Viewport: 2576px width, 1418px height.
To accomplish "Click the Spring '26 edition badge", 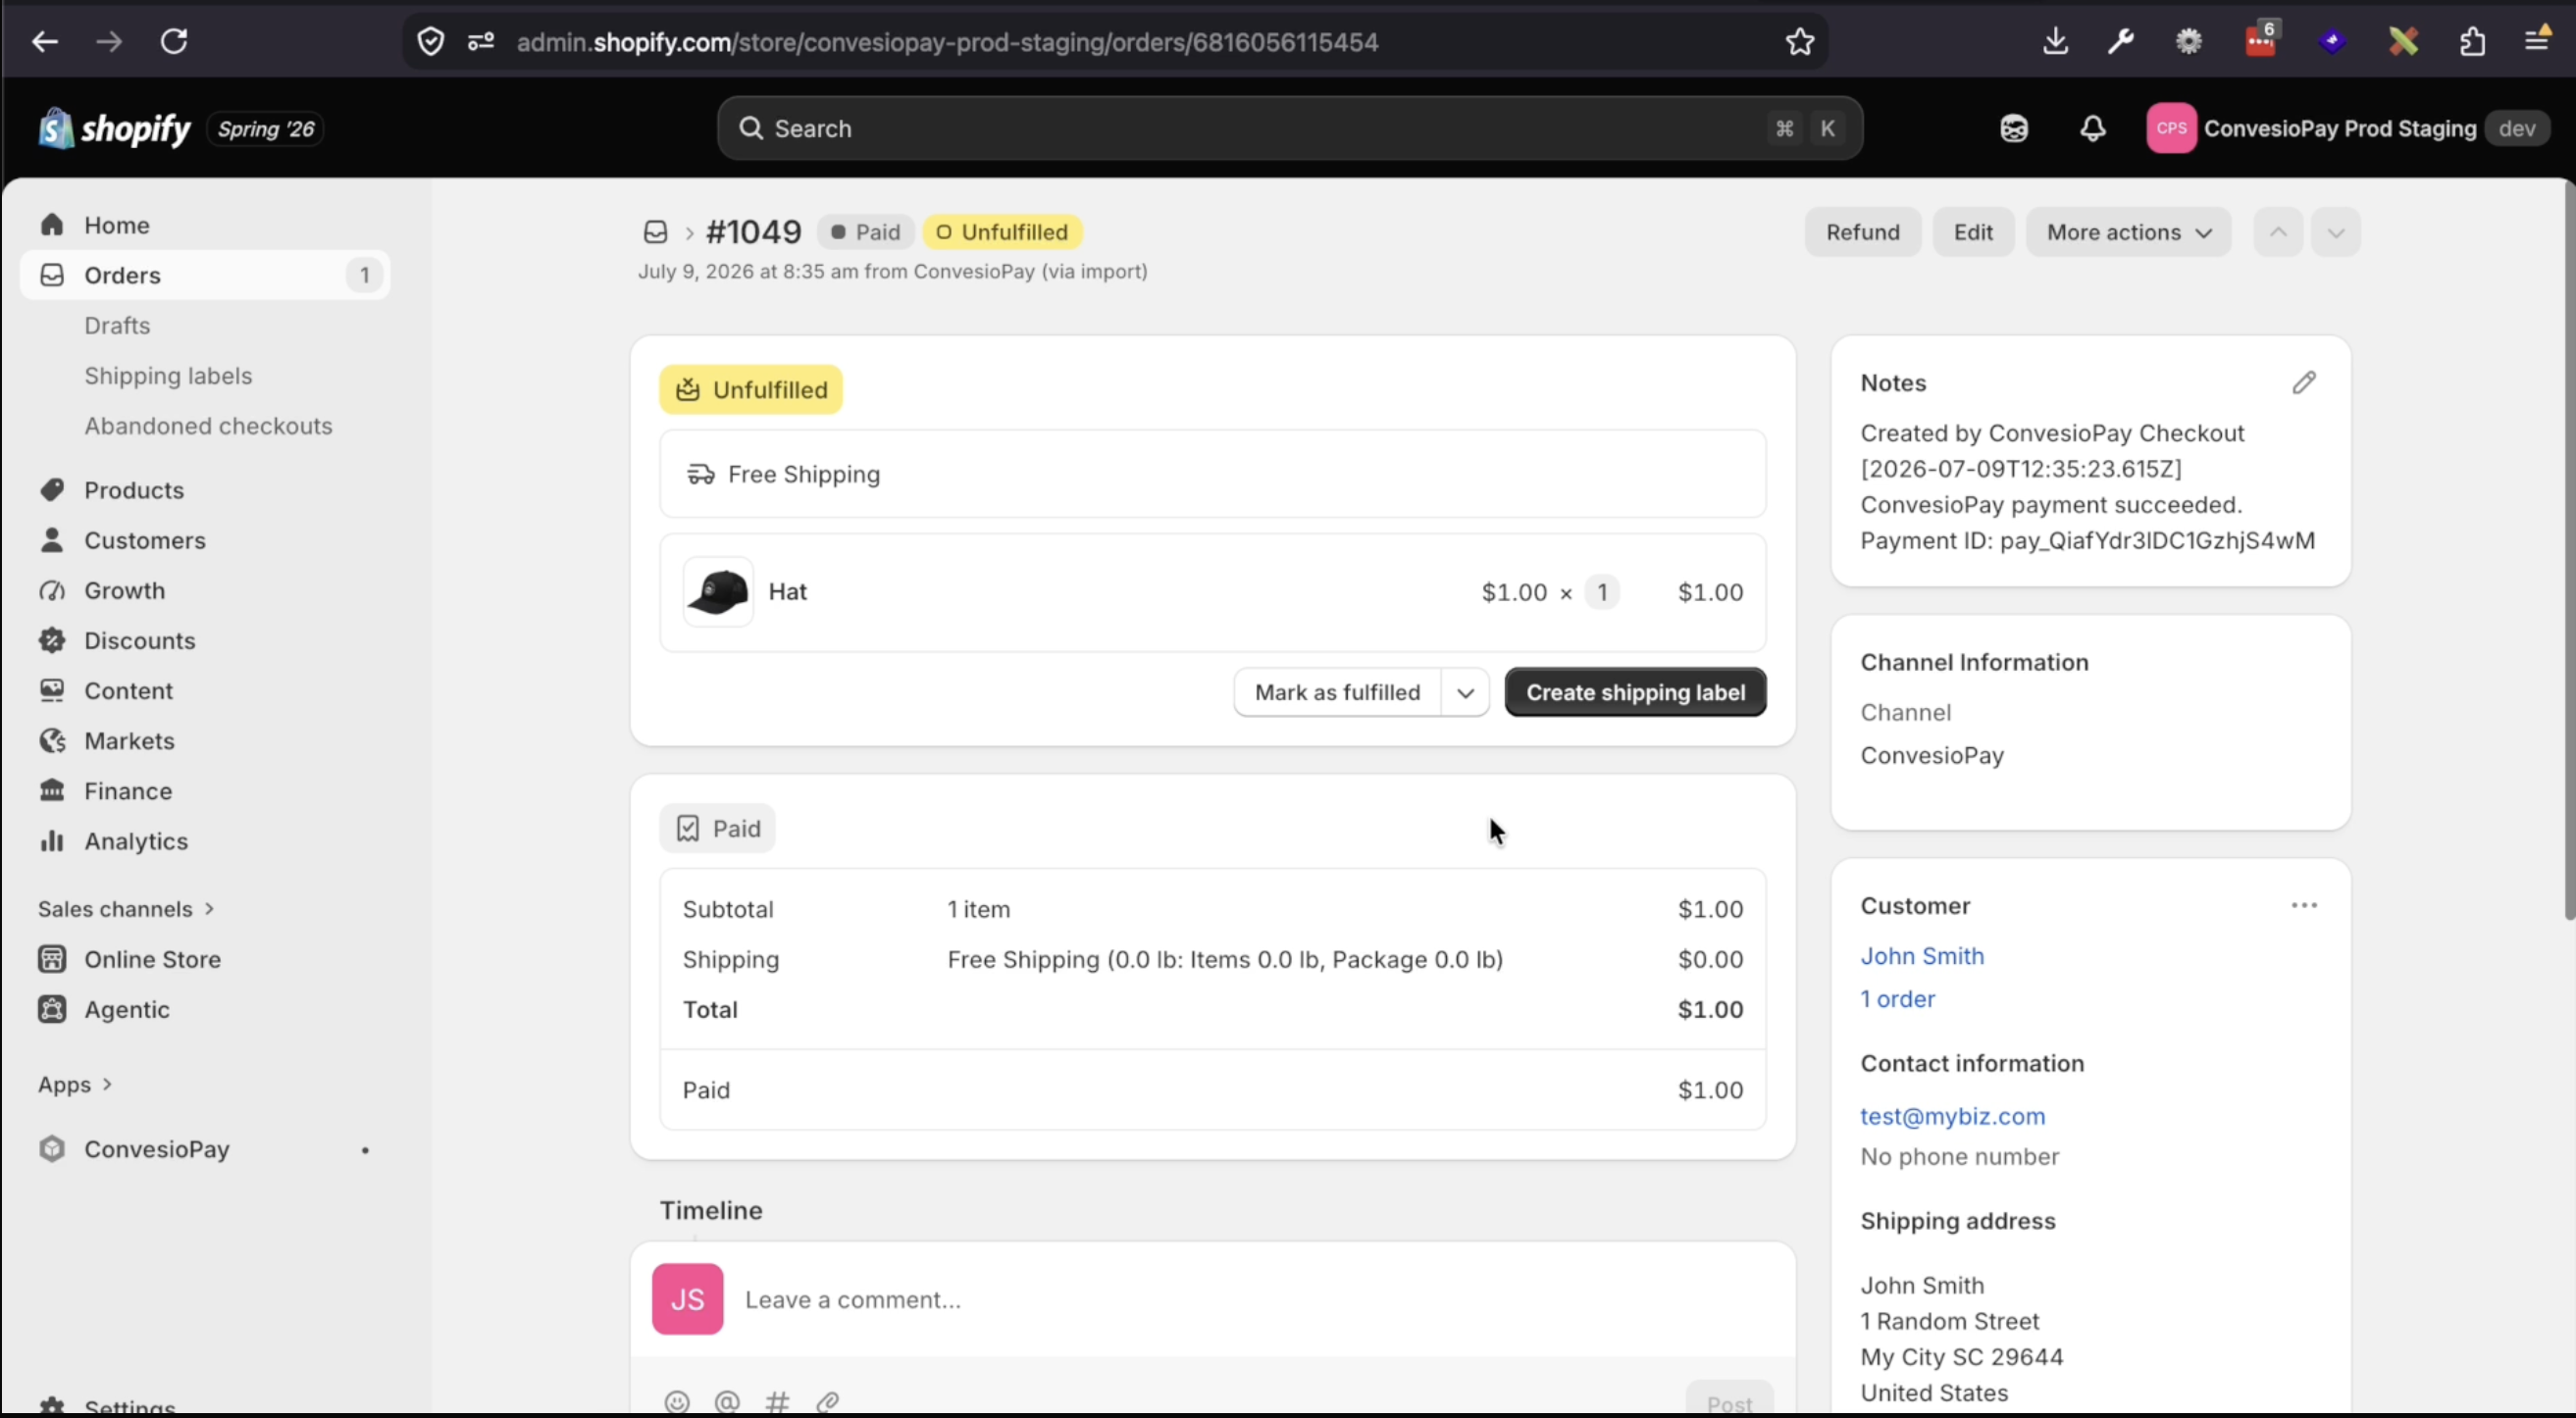I will 265,129.
